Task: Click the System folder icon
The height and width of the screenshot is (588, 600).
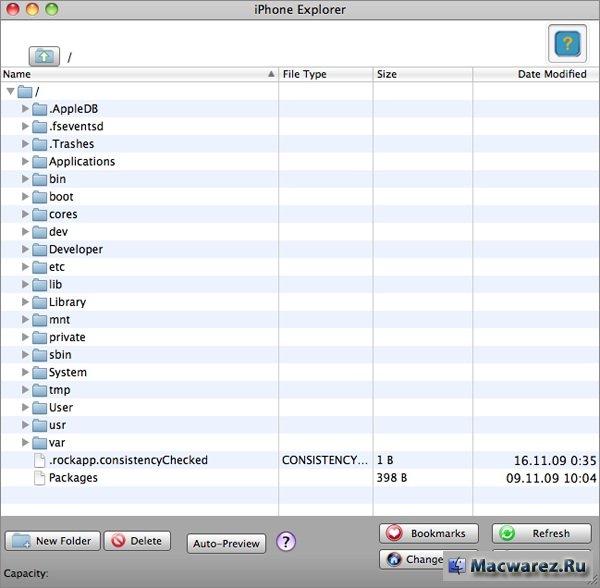Action: 40,372
